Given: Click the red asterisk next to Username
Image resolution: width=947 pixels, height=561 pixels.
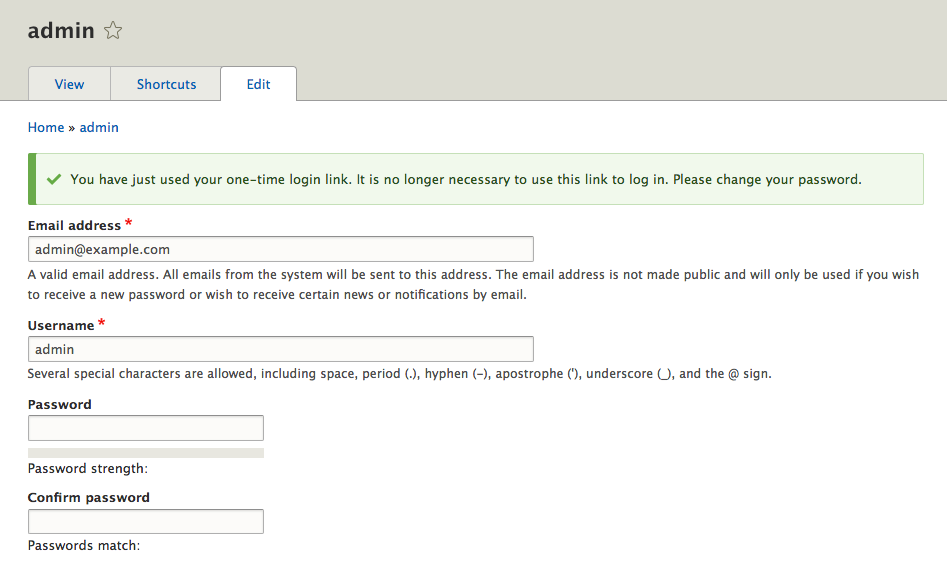Looking at the screenshot, I should (x=102, y=323).
